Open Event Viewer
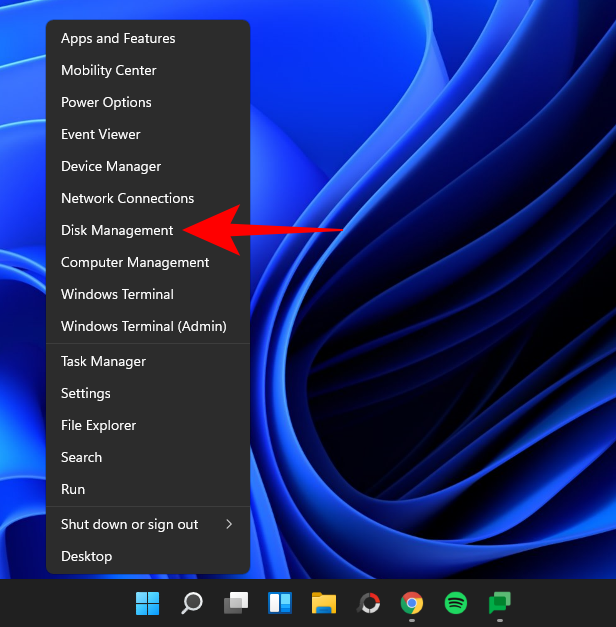Image resolution: width=616 pixels, height=627 pixels. click(x=101, y=134)
